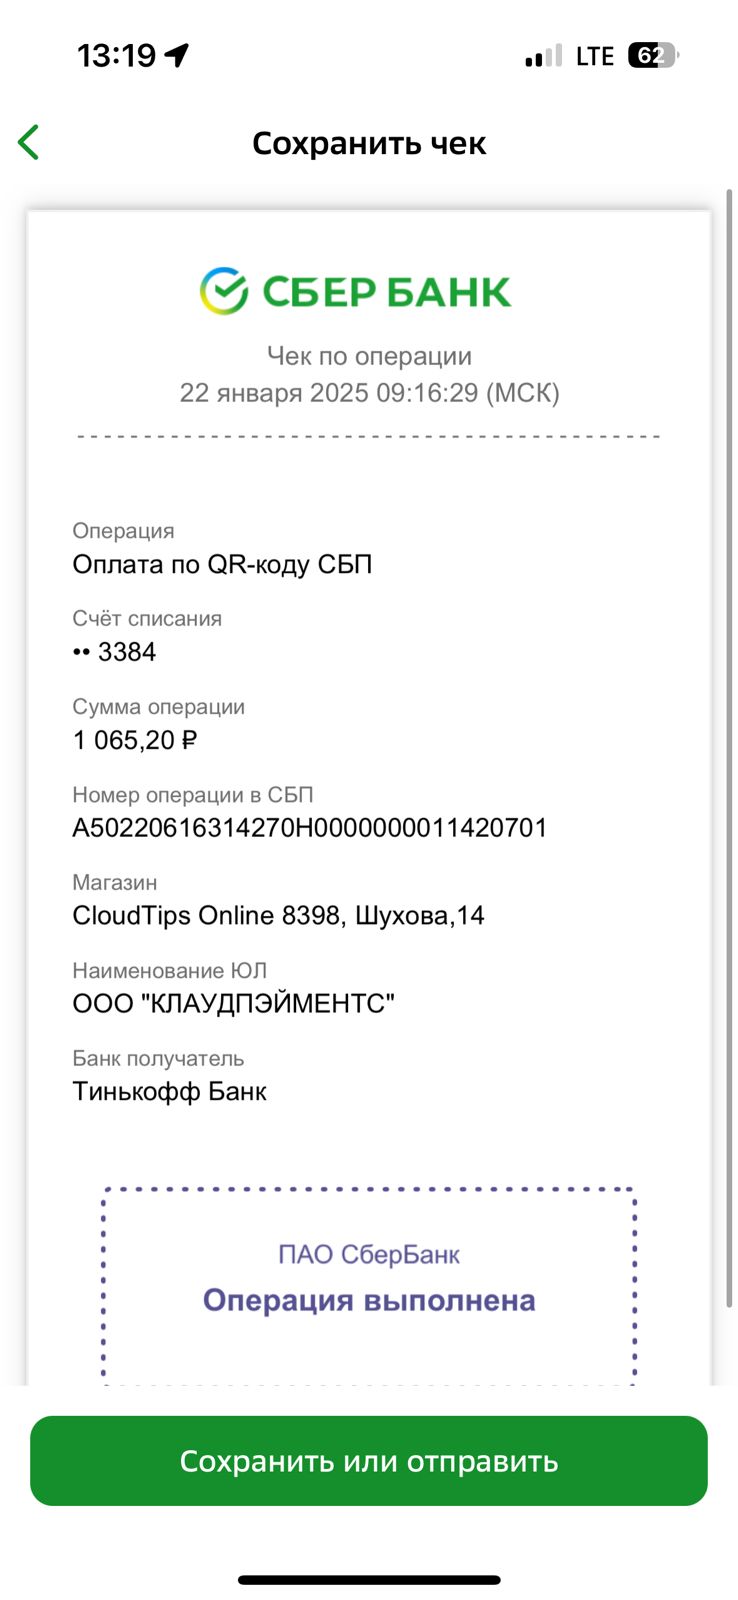The height and width of the screenshot is (1600, 738).
Task: Tap the Тинькофф Банк recipient bank
Action: (169, 1091)
